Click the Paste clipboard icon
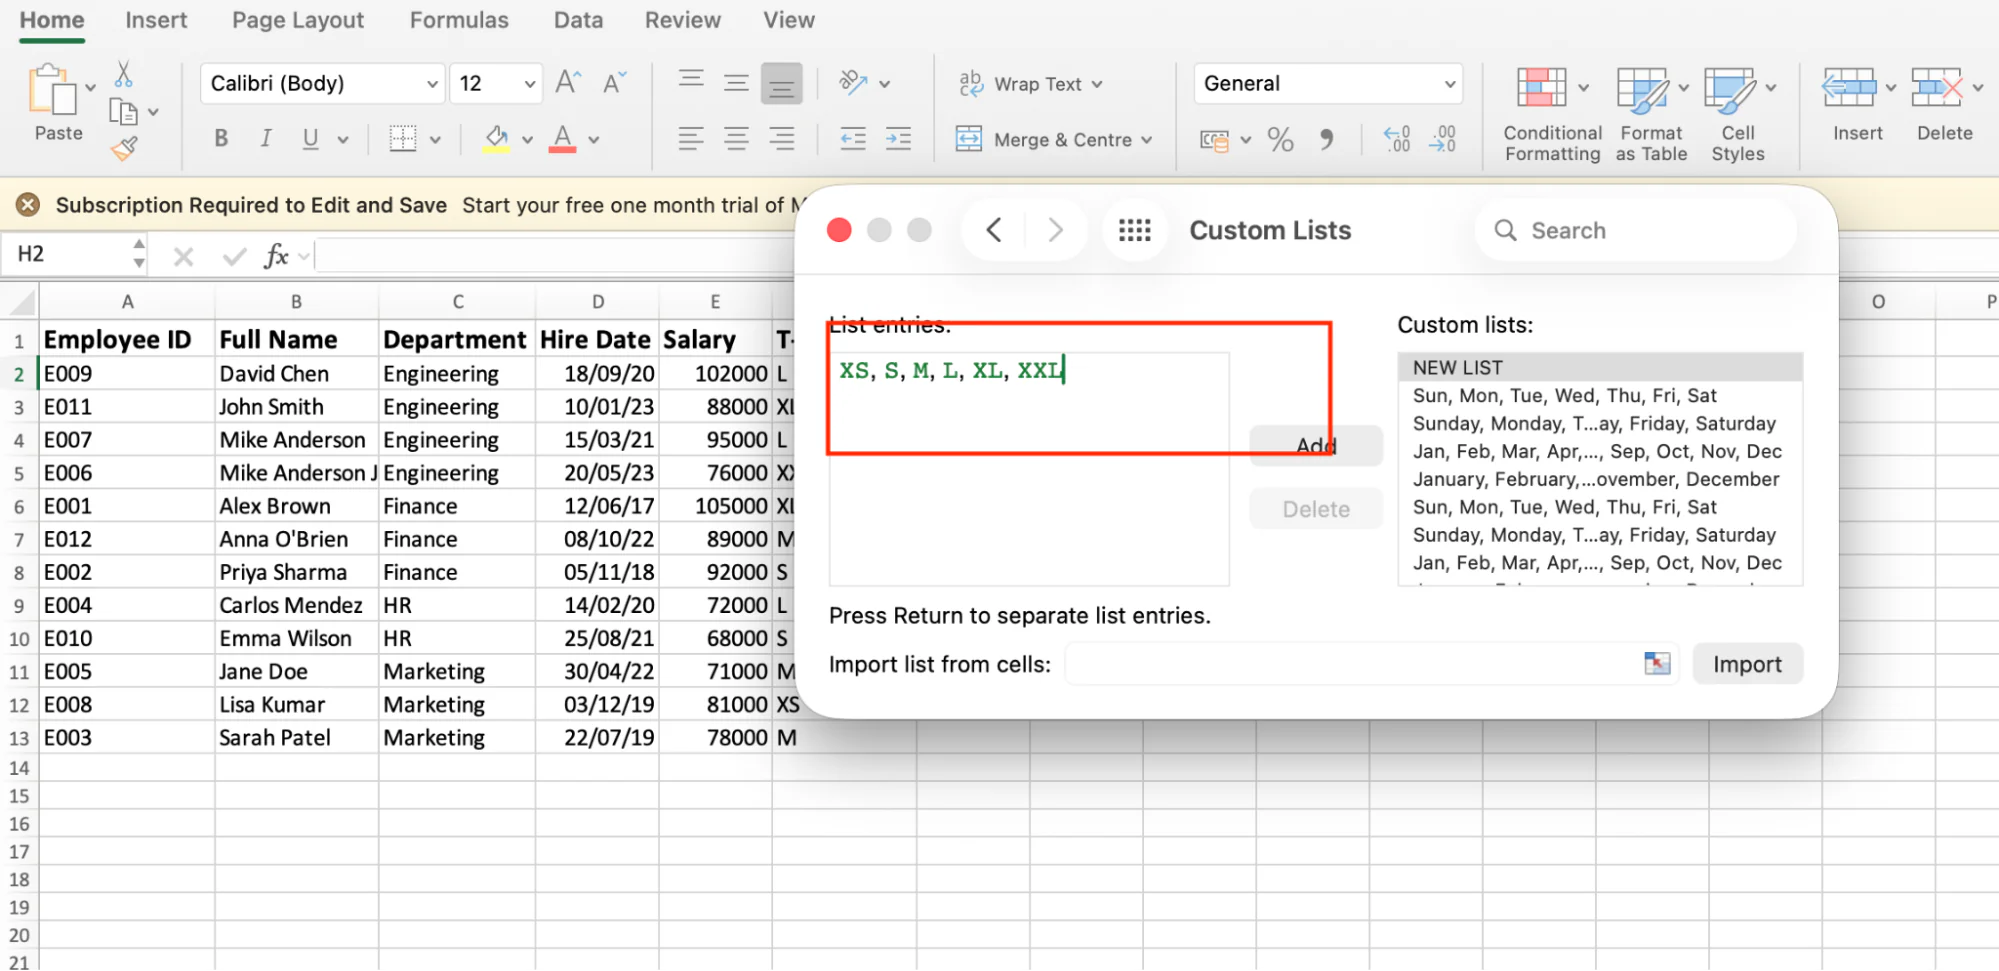The image size is (1999, 971). point(52,91)
